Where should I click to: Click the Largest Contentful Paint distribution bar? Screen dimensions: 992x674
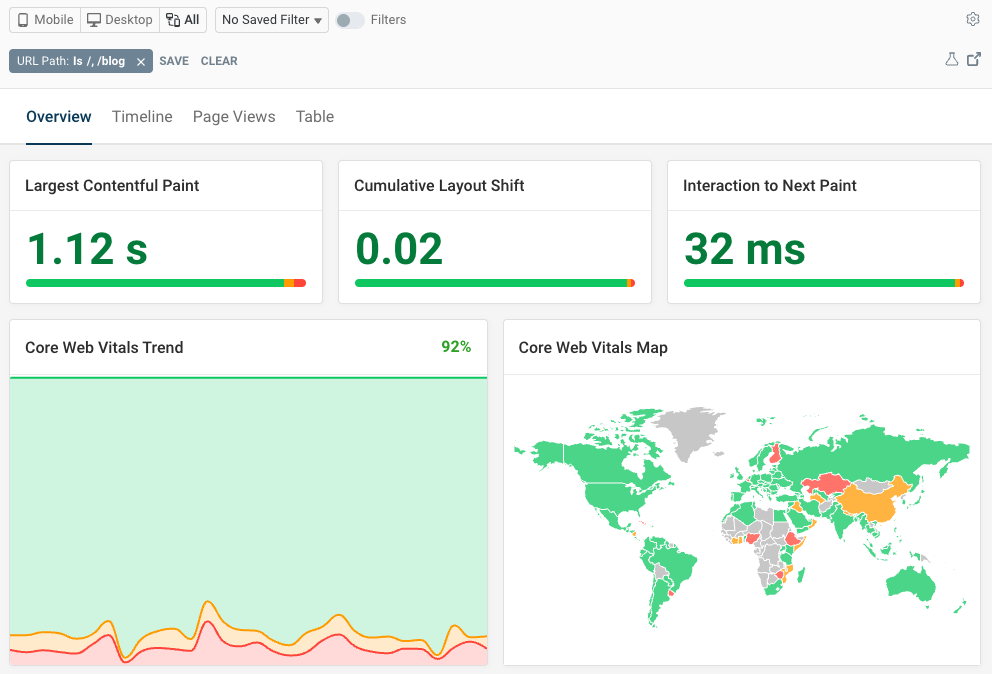click(165, 283)
